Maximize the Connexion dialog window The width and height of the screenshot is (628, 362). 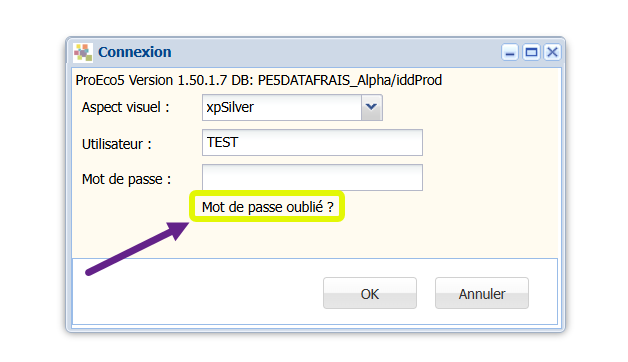(531, 52)
